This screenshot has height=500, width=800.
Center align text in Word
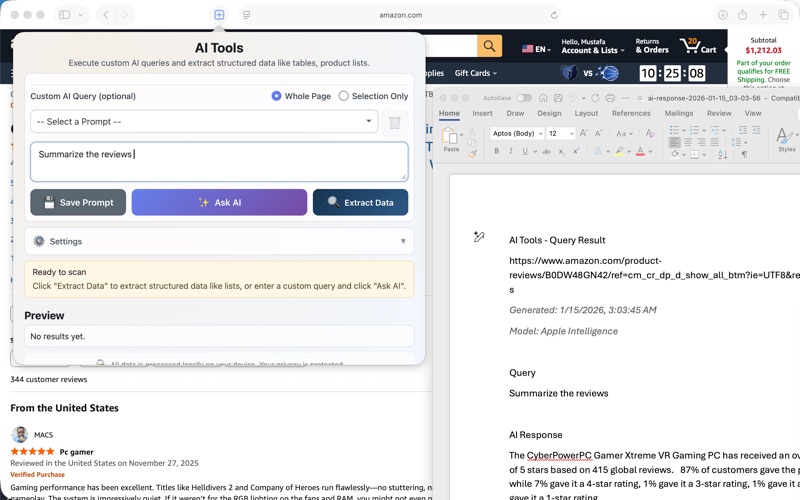(x=688, y=142)
